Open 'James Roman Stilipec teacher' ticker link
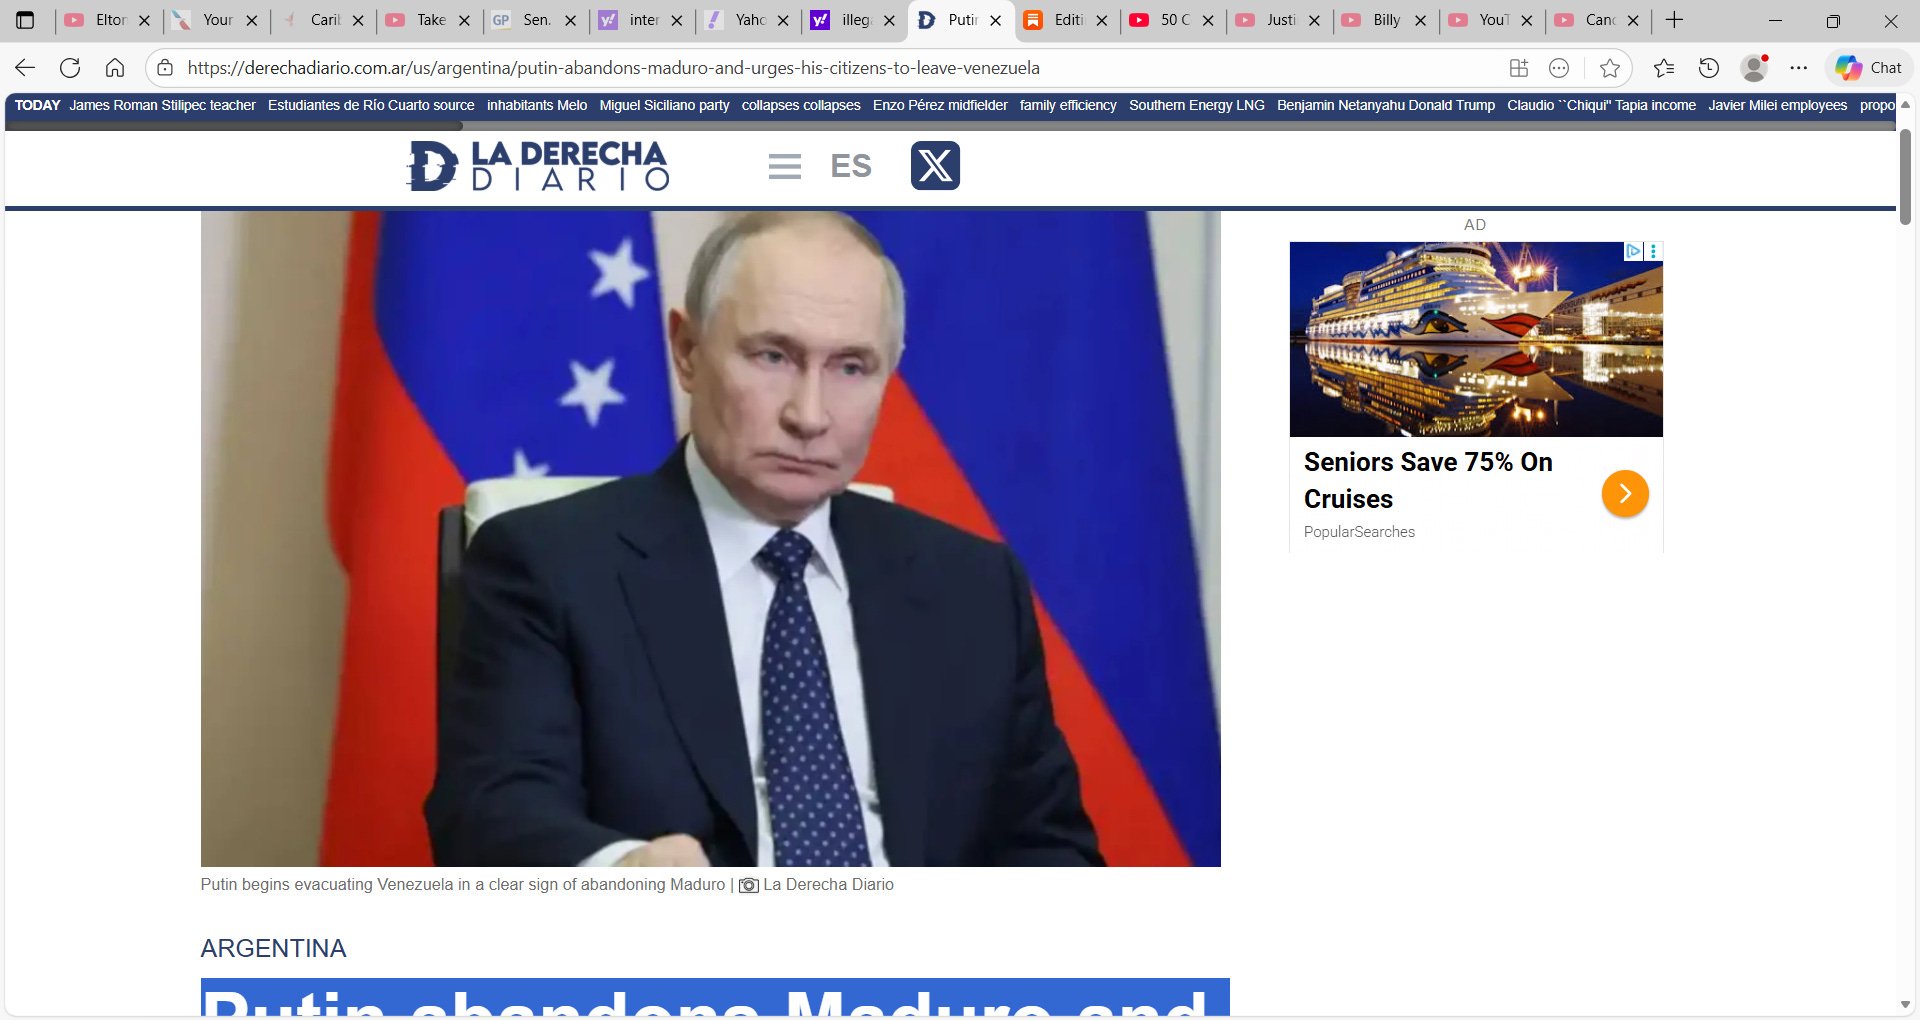Viewport: 1920px width, 1020px height. pos(162,105)
